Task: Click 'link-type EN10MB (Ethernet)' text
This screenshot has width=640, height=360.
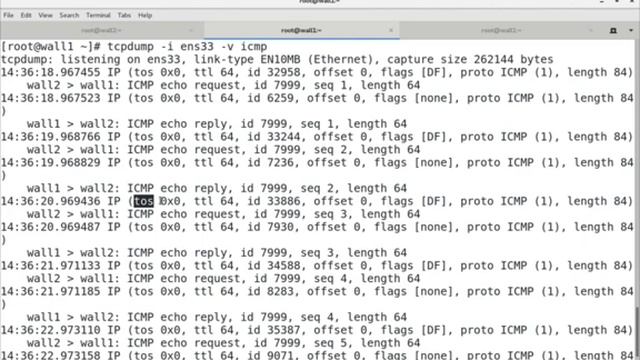Action: tap(285, 60)
